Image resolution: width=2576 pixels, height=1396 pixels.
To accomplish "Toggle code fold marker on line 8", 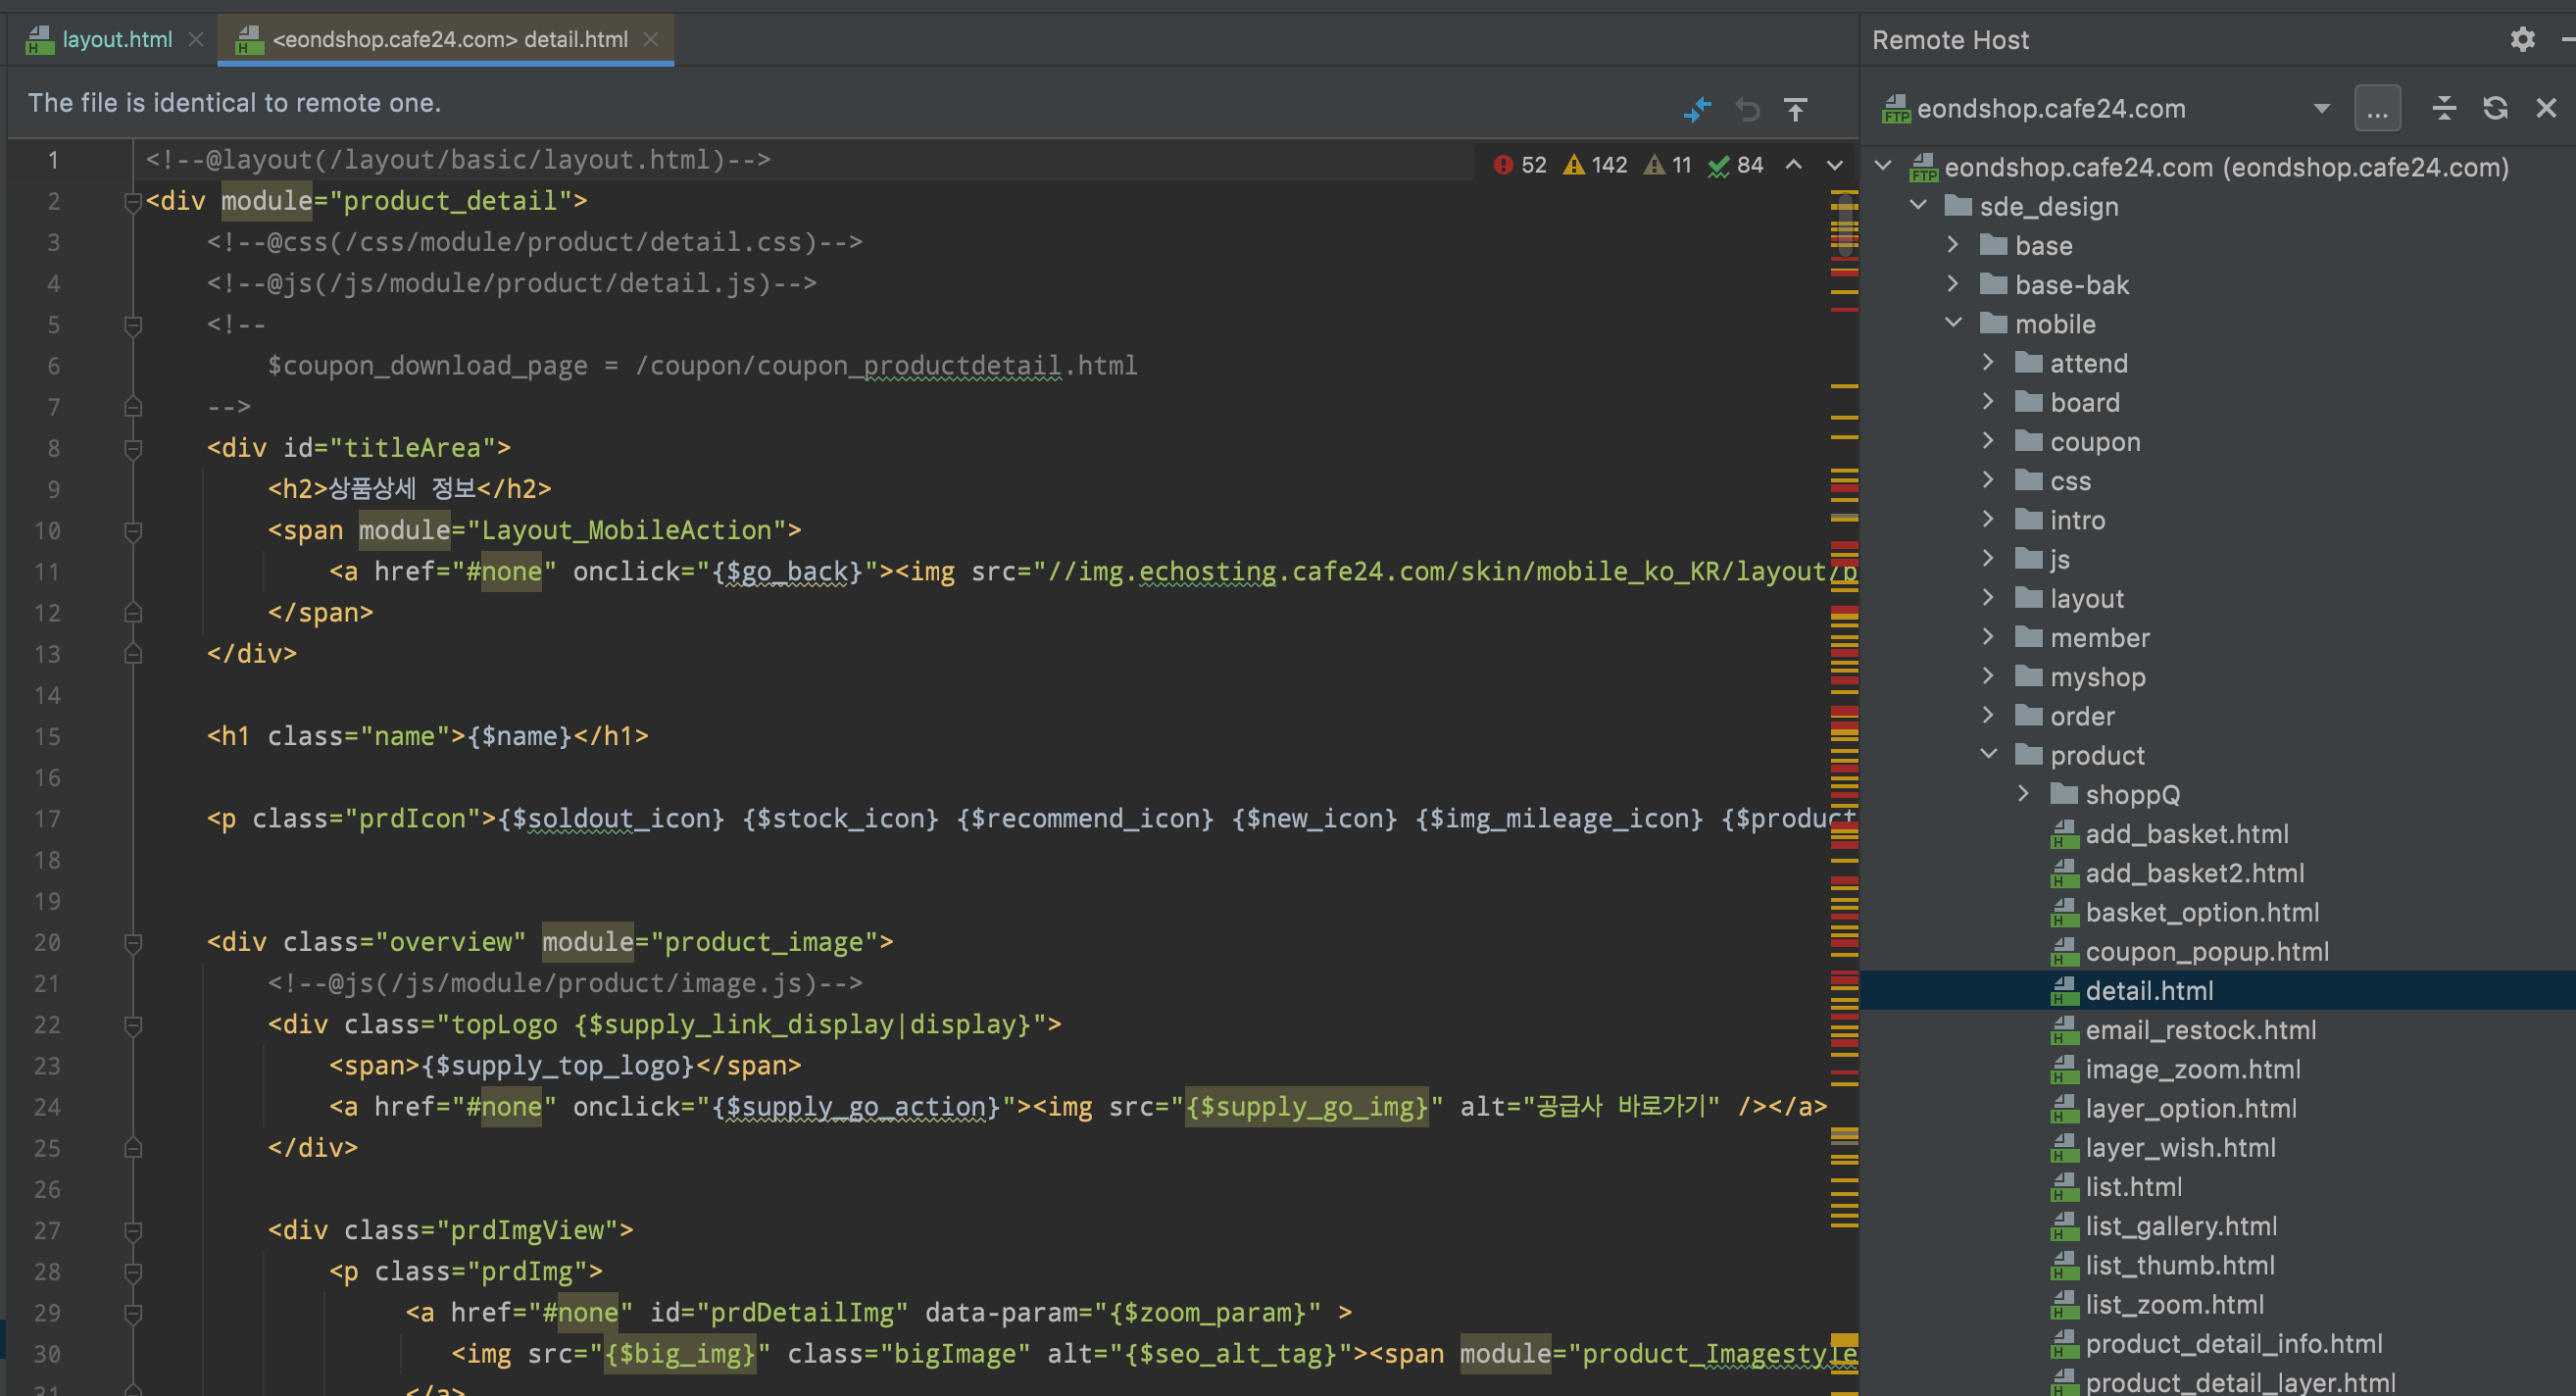I will tap(132, 449).
